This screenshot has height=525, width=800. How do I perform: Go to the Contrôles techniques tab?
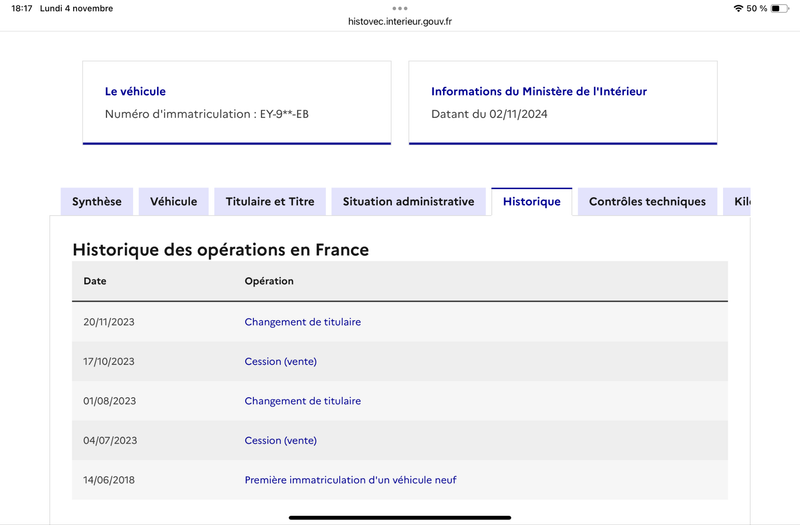[647, 202]
